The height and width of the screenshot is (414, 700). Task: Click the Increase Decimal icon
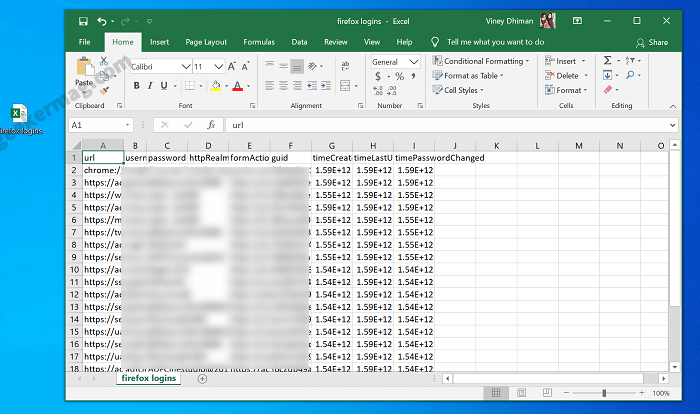[x=378, y=91]
